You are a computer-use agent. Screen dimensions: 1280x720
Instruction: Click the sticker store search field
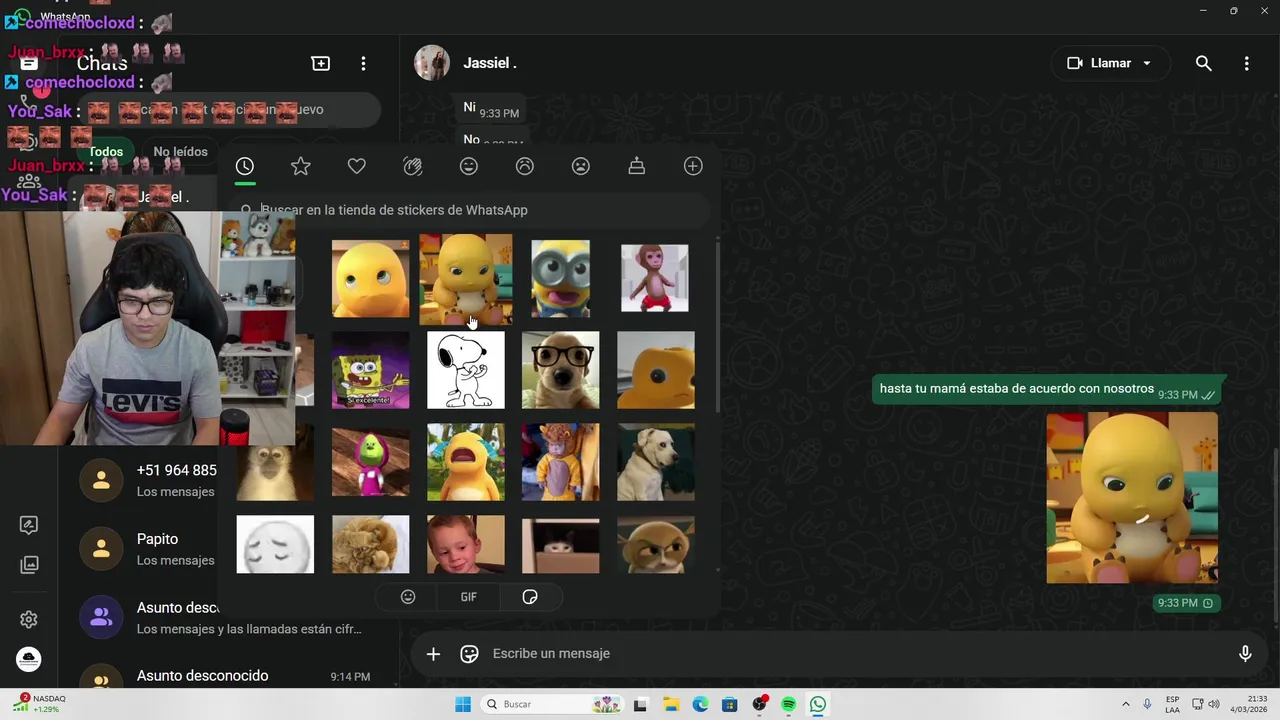pos(470,210)
